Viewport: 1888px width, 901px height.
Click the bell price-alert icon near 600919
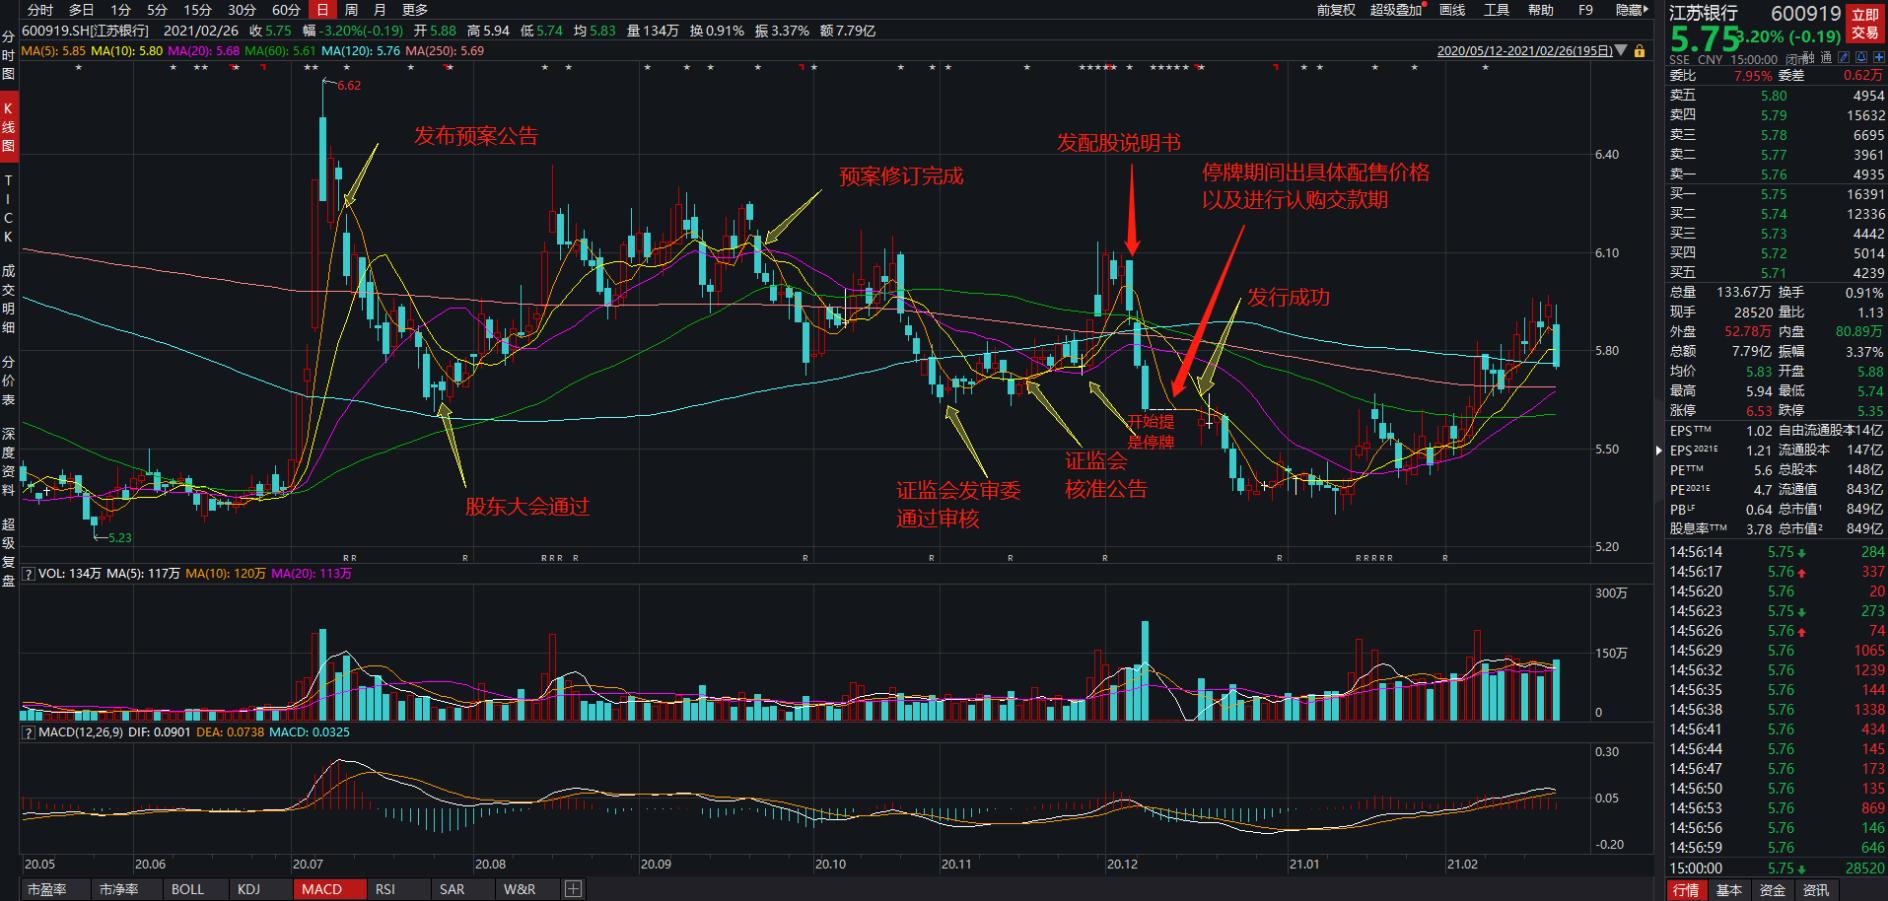(1861, 59)
